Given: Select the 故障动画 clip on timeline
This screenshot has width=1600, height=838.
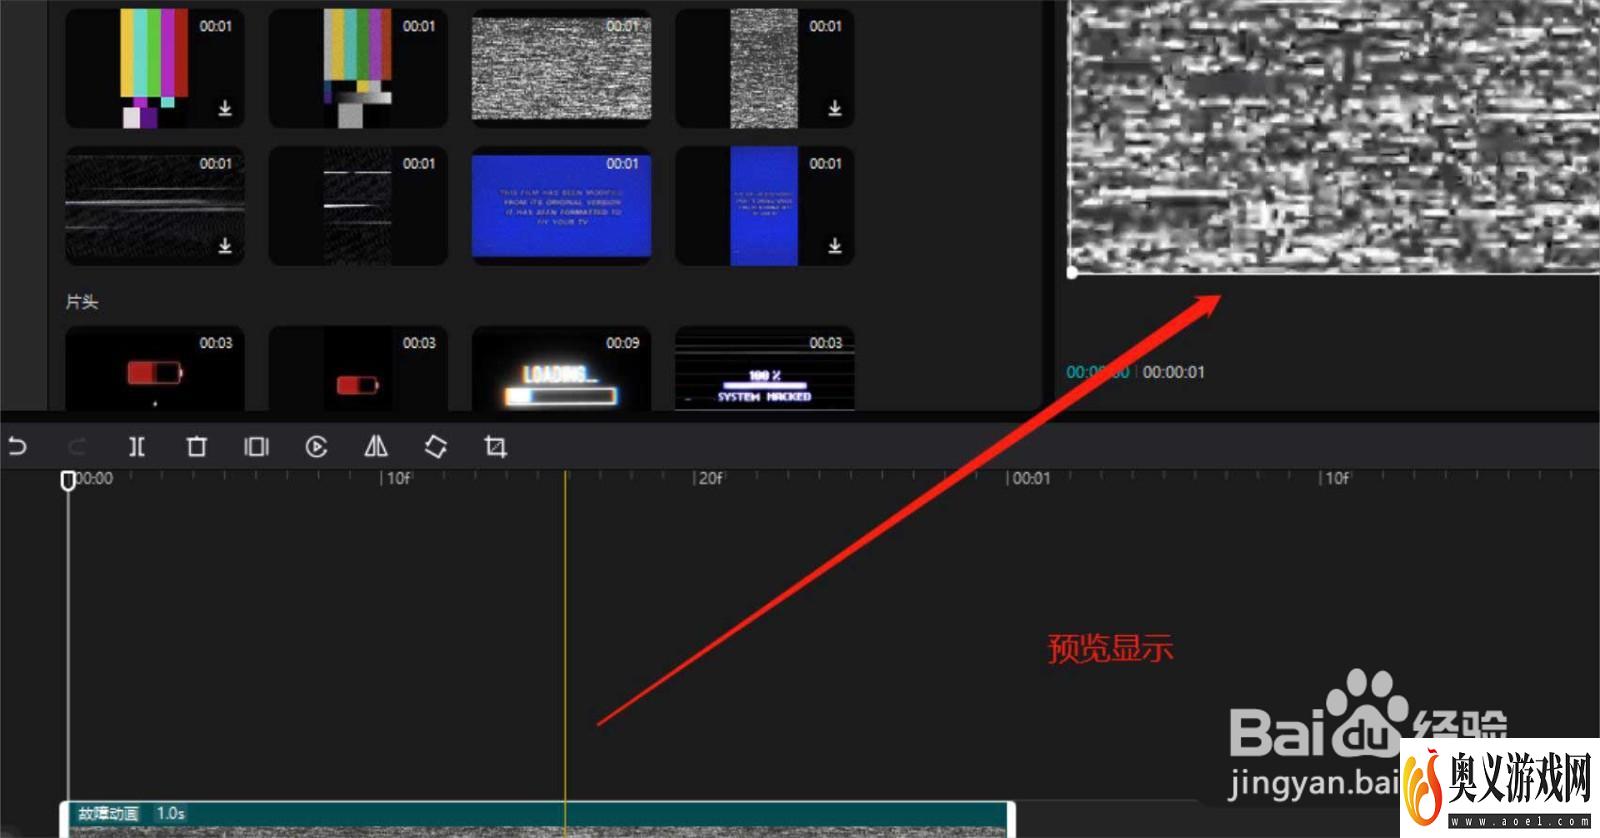Looking at the screenshot, I should [x=538, y=820].
